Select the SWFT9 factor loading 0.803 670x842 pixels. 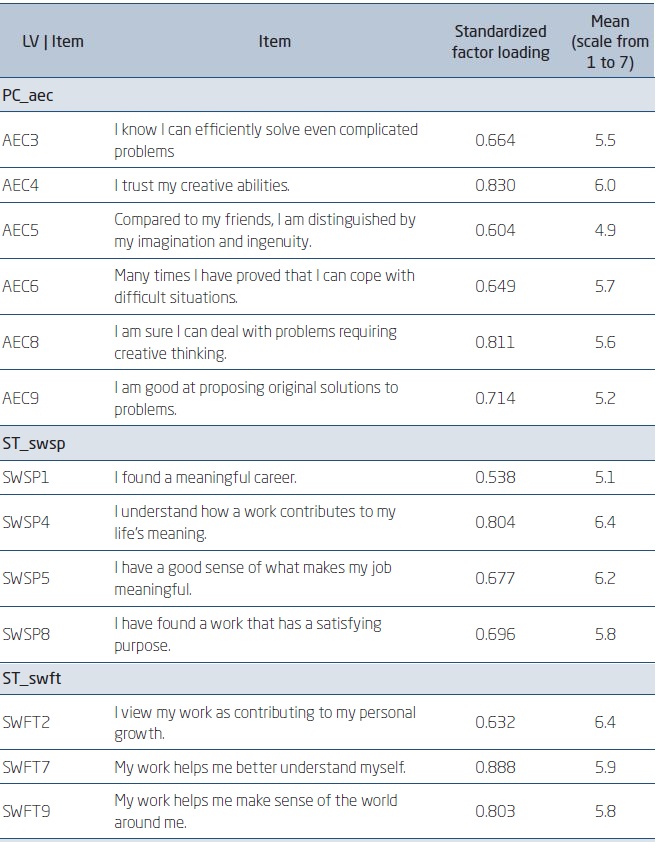pyautogui.click(x=495, y=812)
